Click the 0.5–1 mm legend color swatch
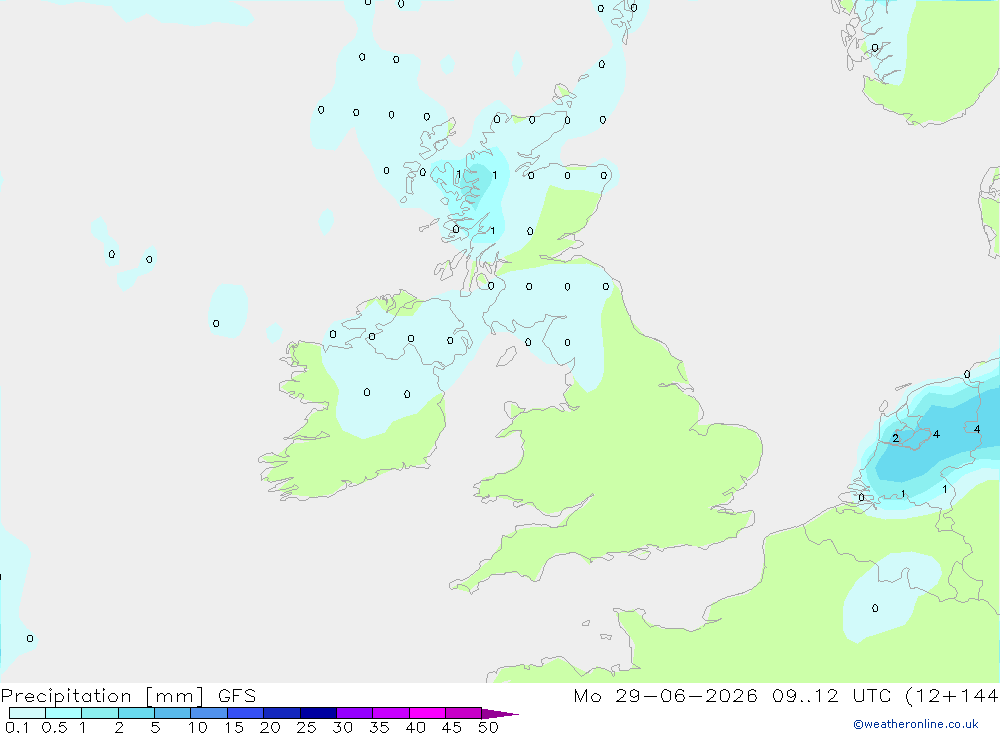This screenshot has width=1000, height=733. (64, 713)
